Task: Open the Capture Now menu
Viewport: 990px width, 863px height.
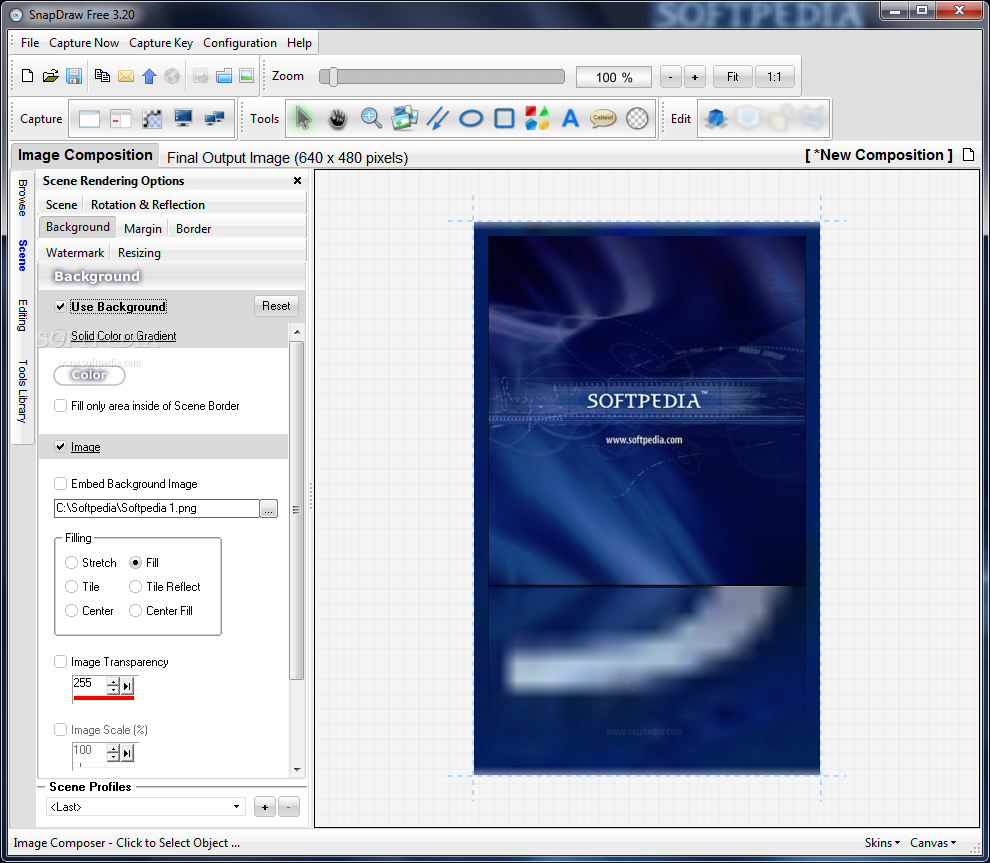Action: coord(84,43)
